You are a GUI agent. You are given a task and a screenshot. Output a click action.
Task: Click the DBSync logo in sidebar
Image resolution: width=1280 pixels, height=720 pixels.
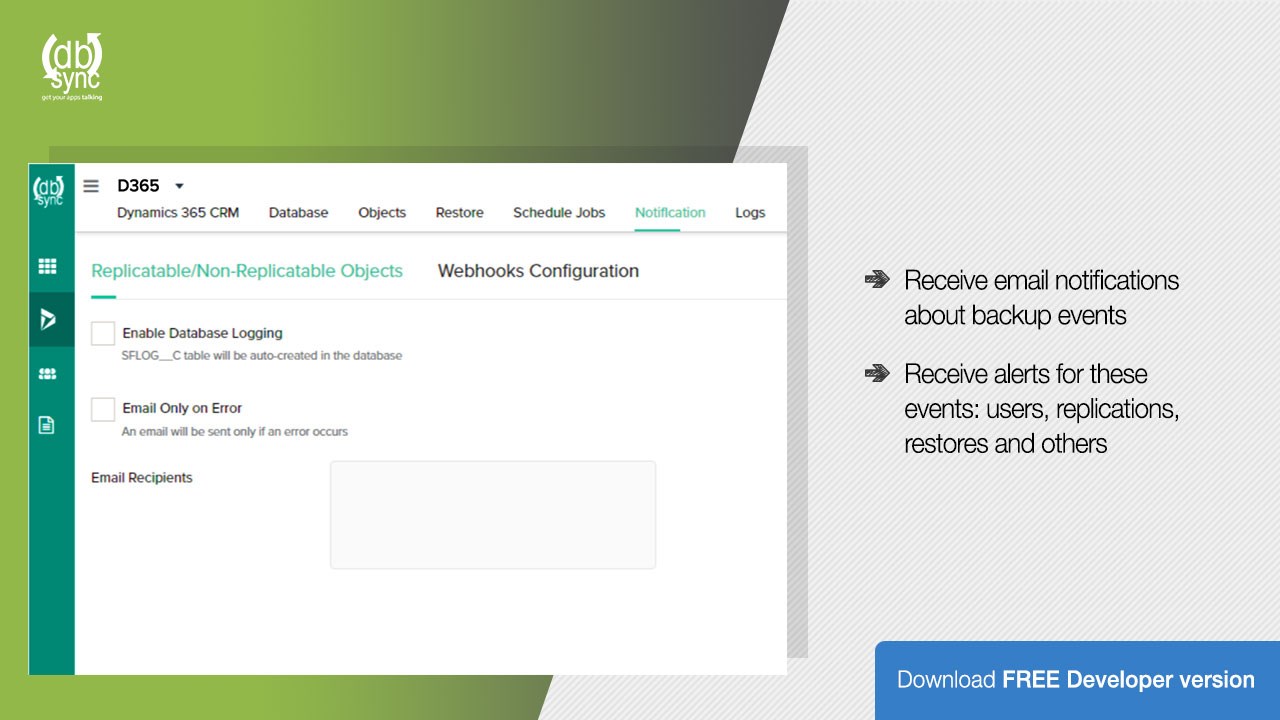click(x=49, y=190)
